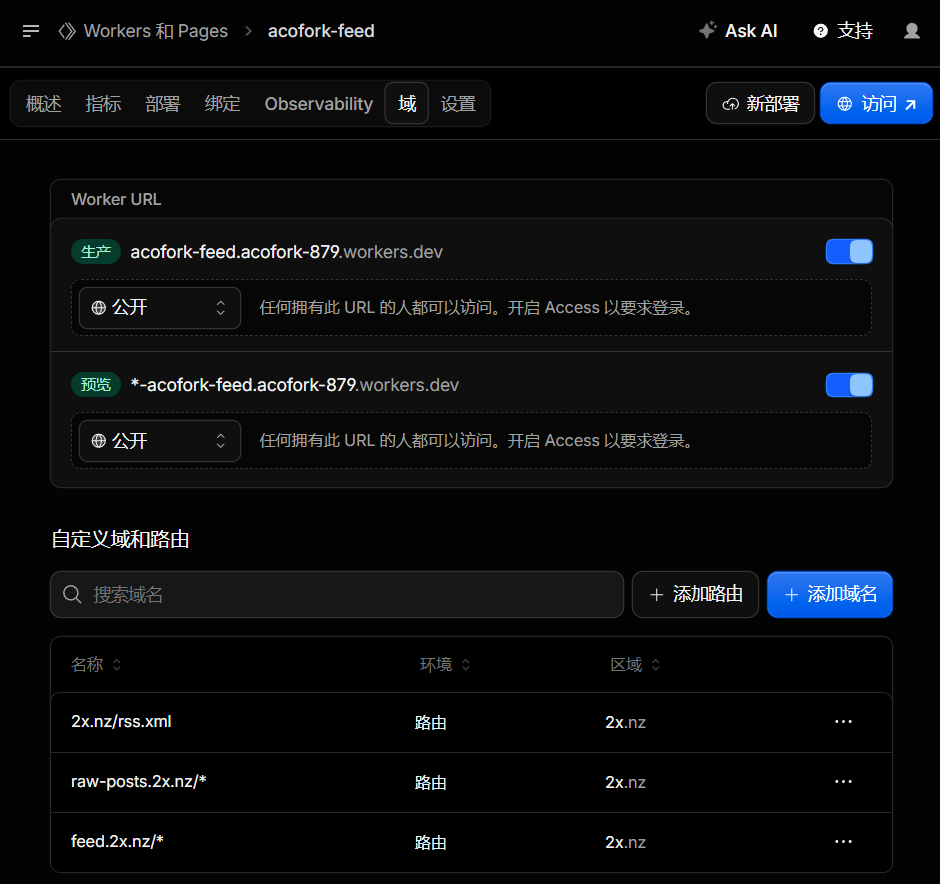The width and height of the screenshot is (940, 884).
Task: Switch to the 设置 tab
Action: (x=459, y=104)
